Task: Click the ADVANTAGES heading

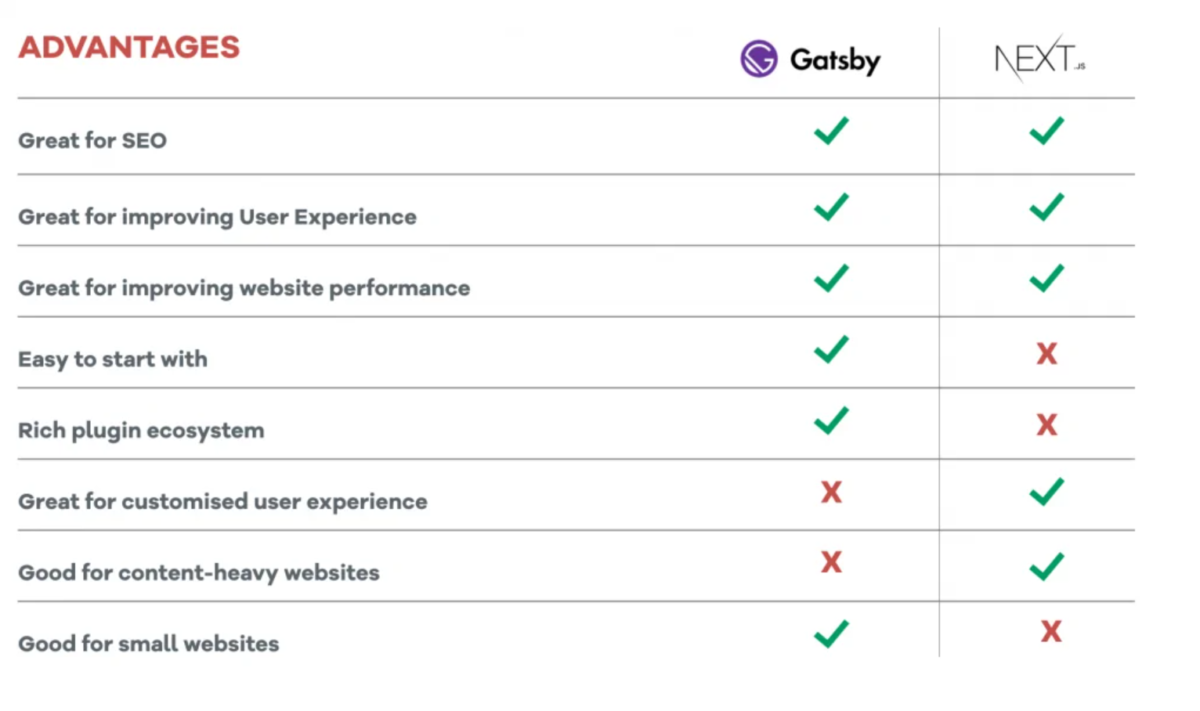Action: tap(129, 47)
